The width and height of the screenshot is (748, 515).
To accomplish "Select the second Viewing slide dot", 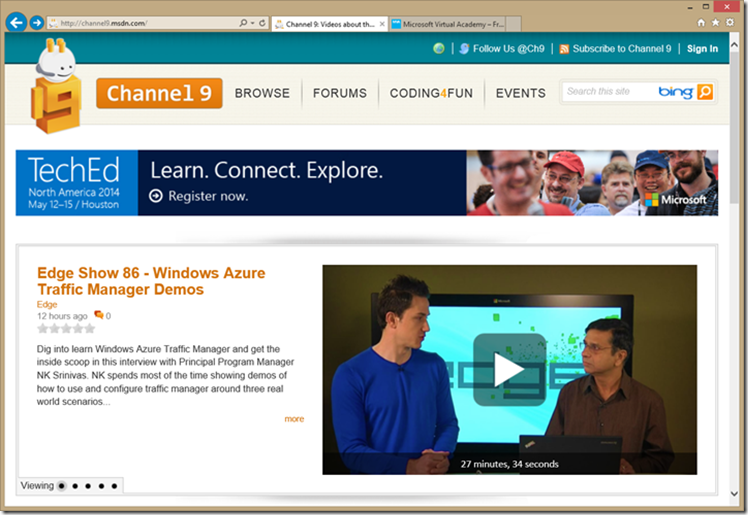I will (75, 486).
